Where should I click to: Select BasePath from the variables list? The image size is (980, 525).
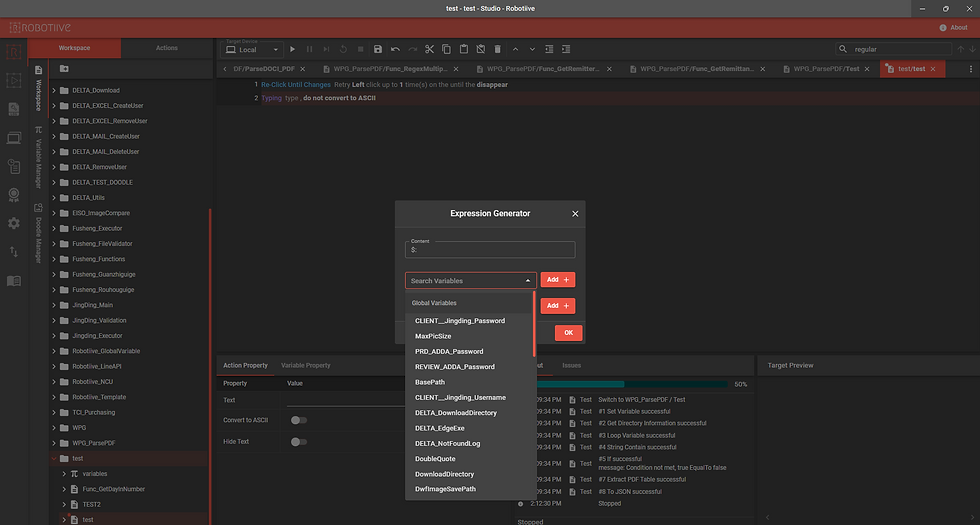(430, 382)
